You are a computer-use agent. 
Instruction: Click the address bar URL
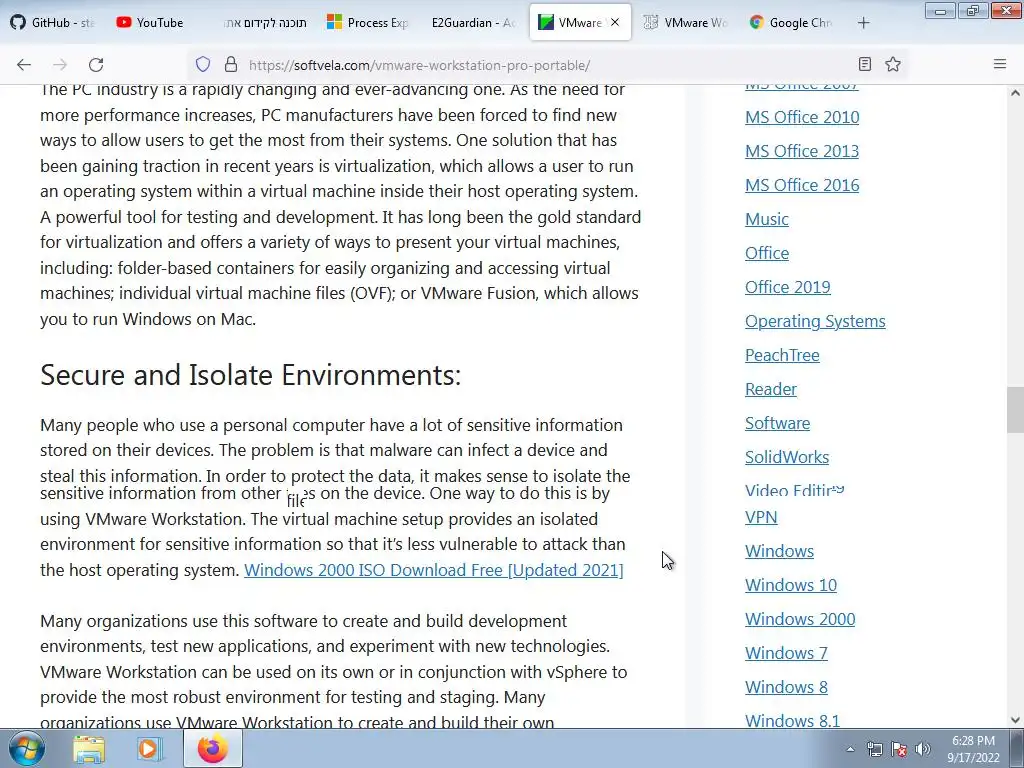coord(419,65)
